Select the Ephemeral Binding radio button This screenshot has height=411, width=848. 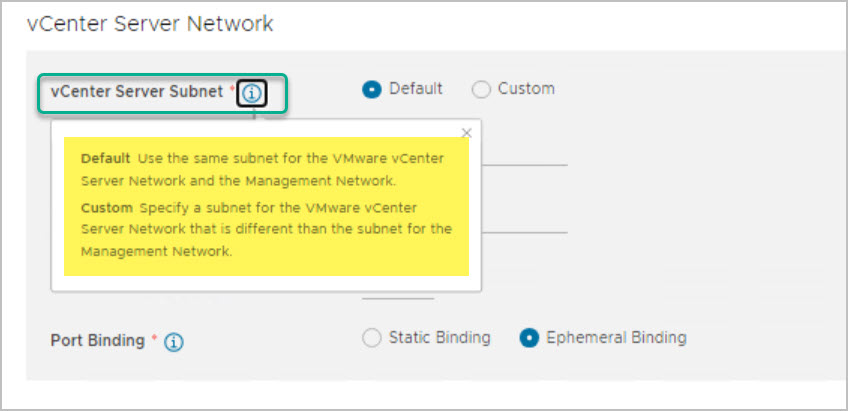(530, 338)
